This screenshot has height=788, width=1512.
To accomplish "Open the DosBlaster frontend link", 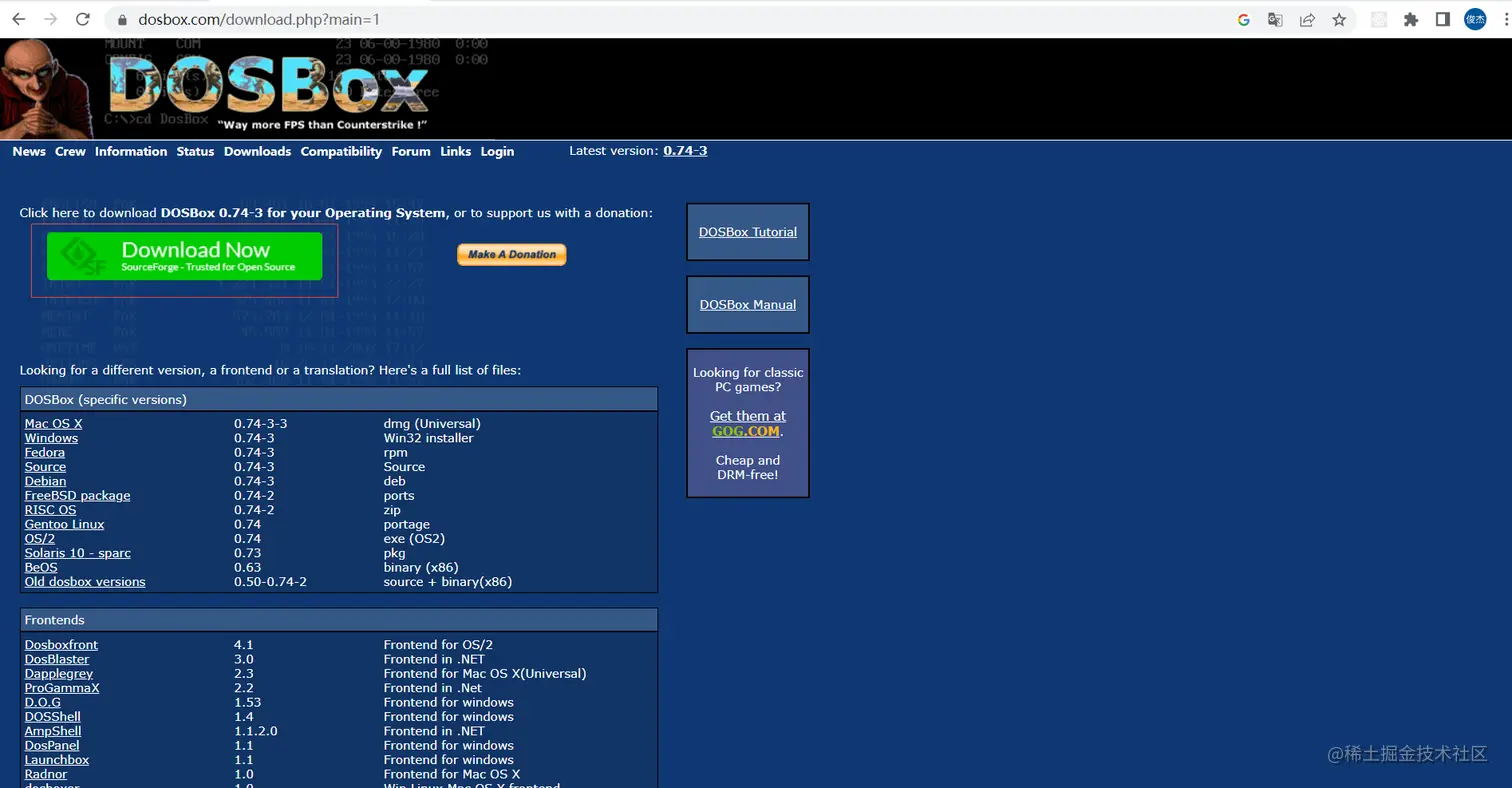I will pyautogui.click(x=57, y=660).
